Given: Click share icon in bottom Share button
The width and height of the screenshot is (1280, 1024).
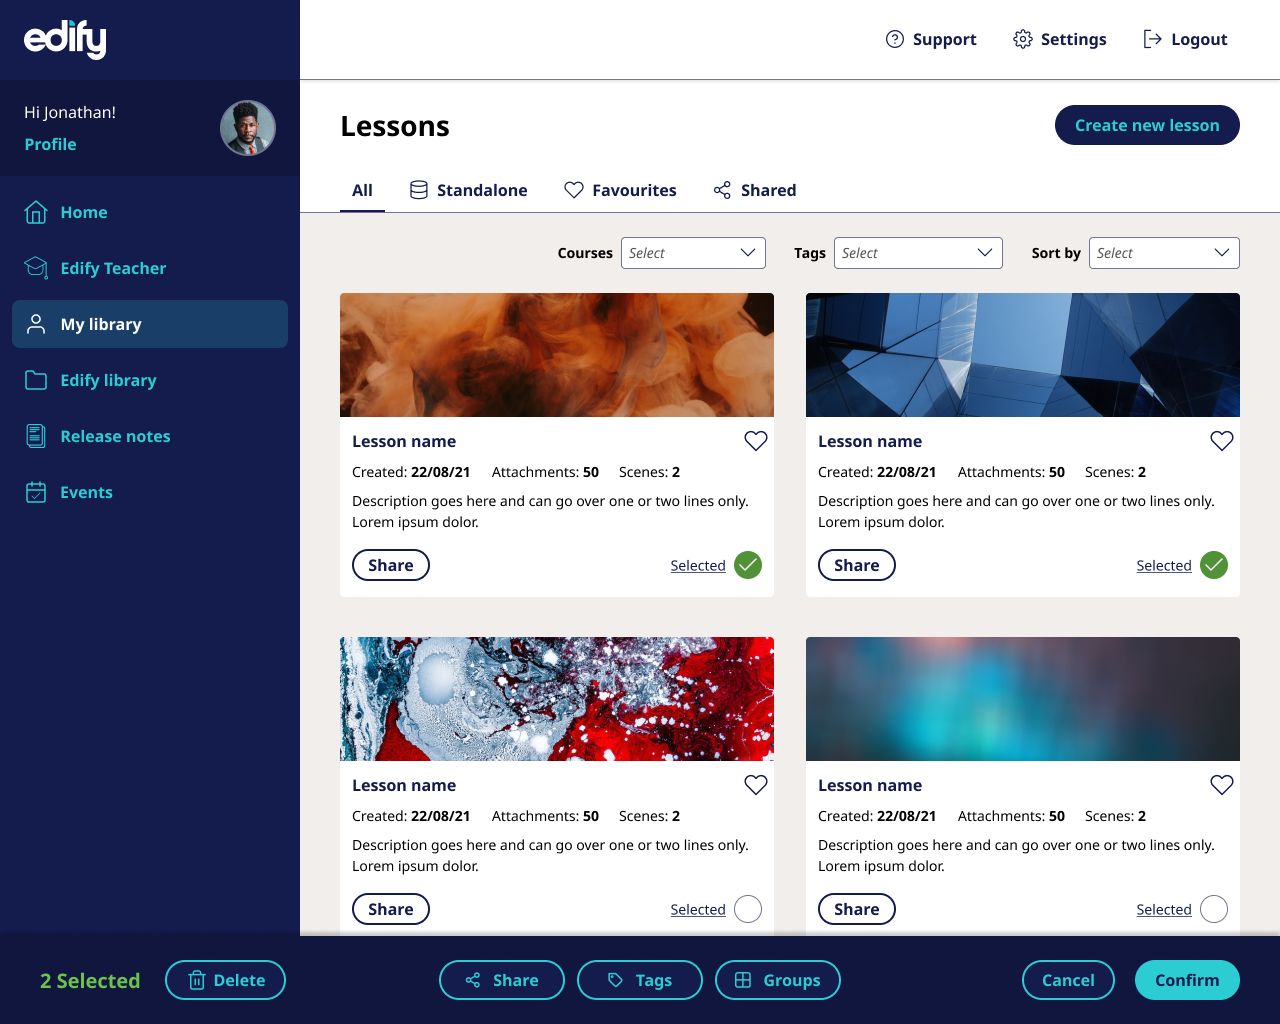Looking at the screenshot, I should coord(473,980).
